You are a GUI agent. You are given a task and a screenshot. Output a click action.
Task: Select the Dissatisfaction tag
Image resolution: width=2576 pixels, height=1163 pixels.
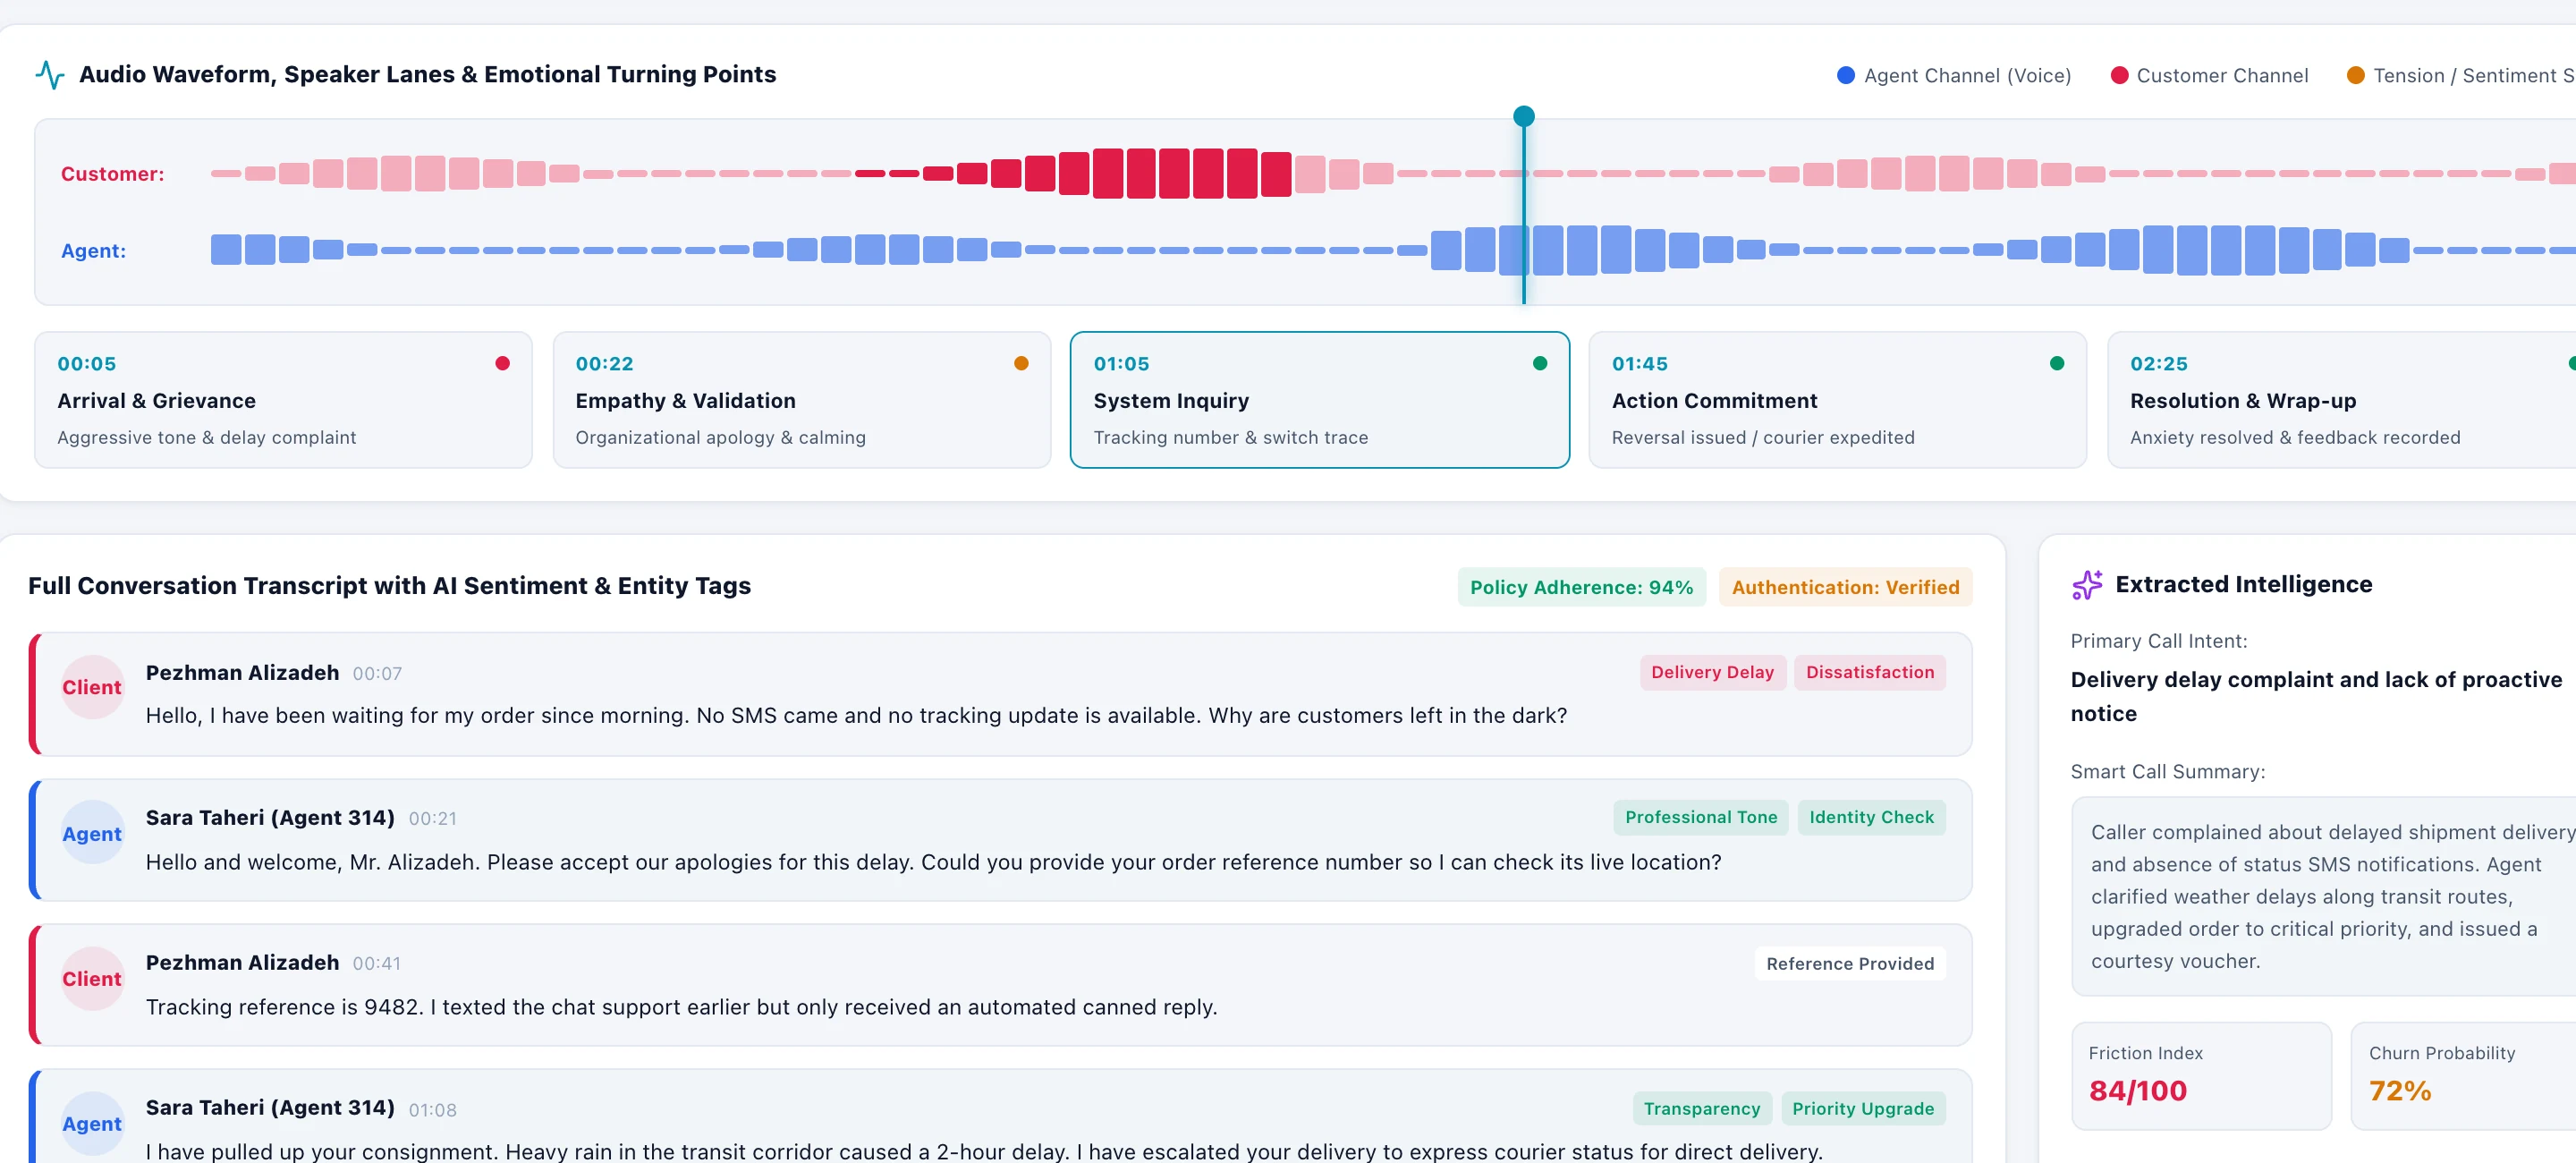click(1870, 672)
